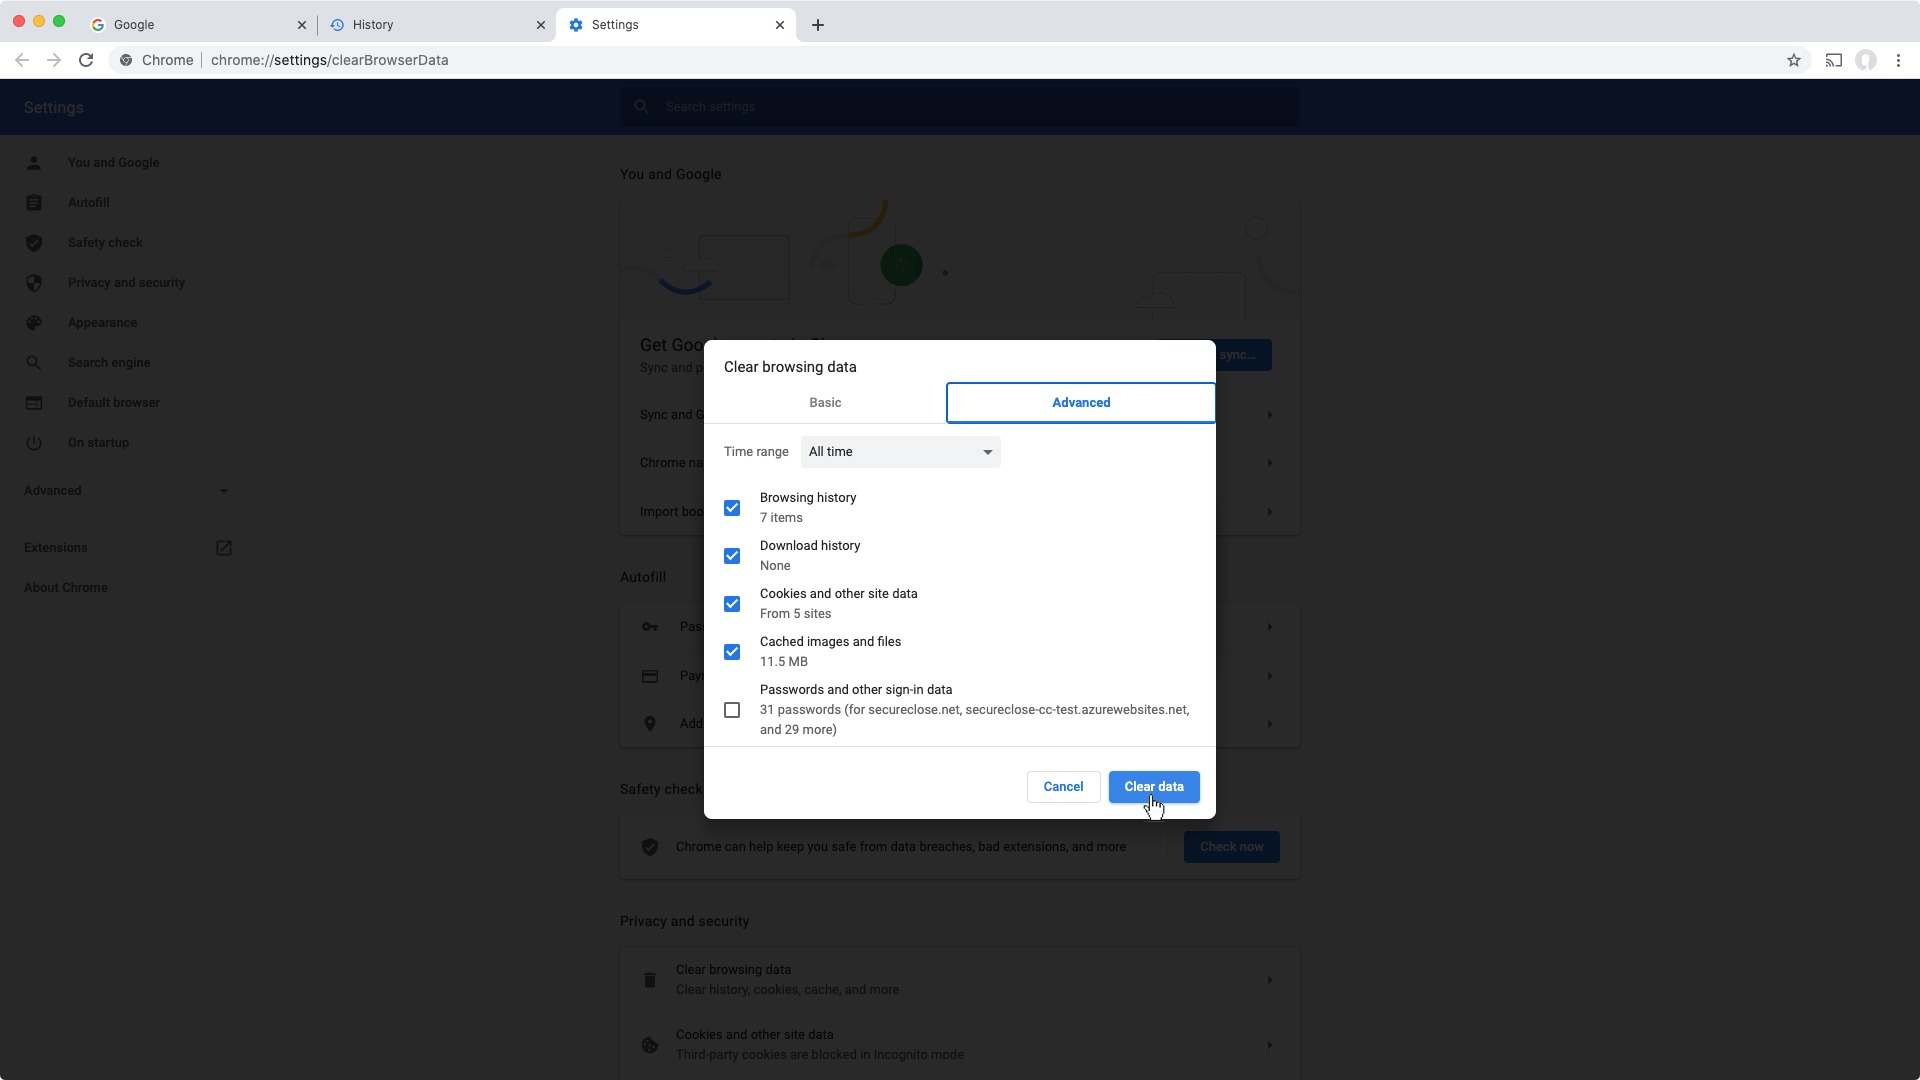The image size is (1920, 1080).
Task: Click the bookmark star icon
Action: coord(1794,60)
